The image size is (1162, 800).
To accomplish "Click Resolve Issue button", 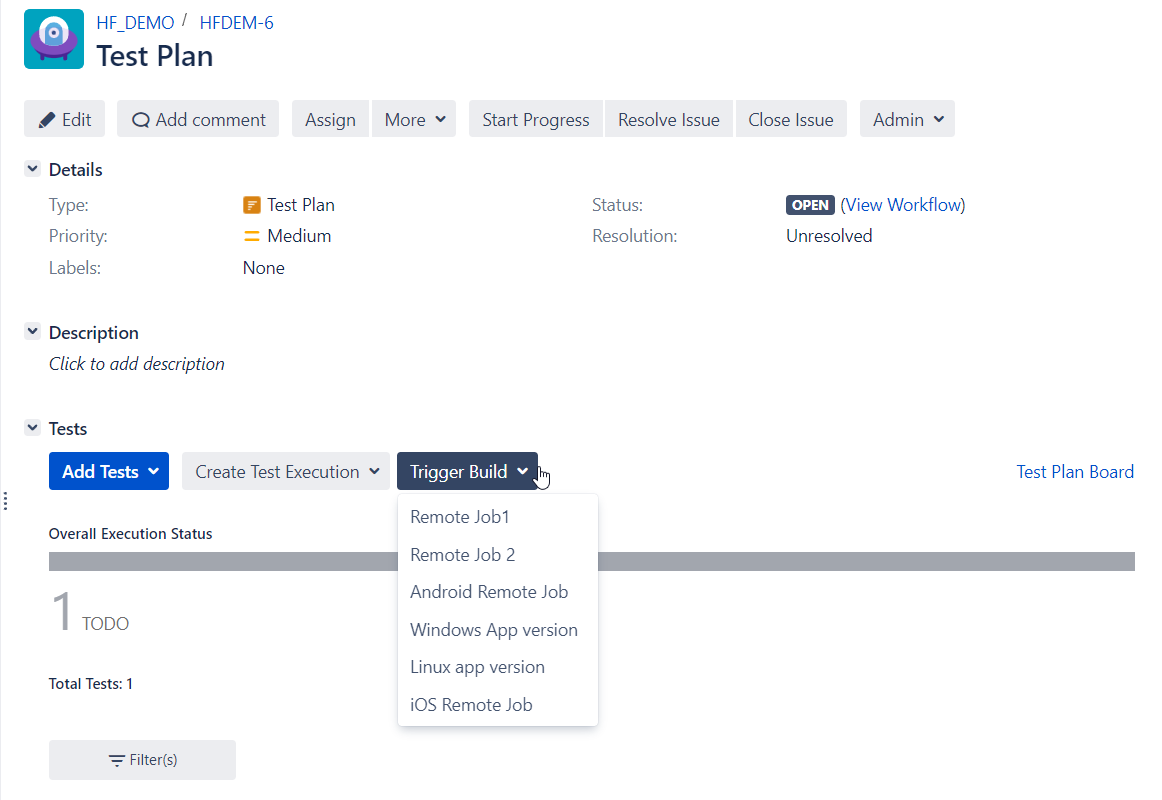I will point(668,119).
